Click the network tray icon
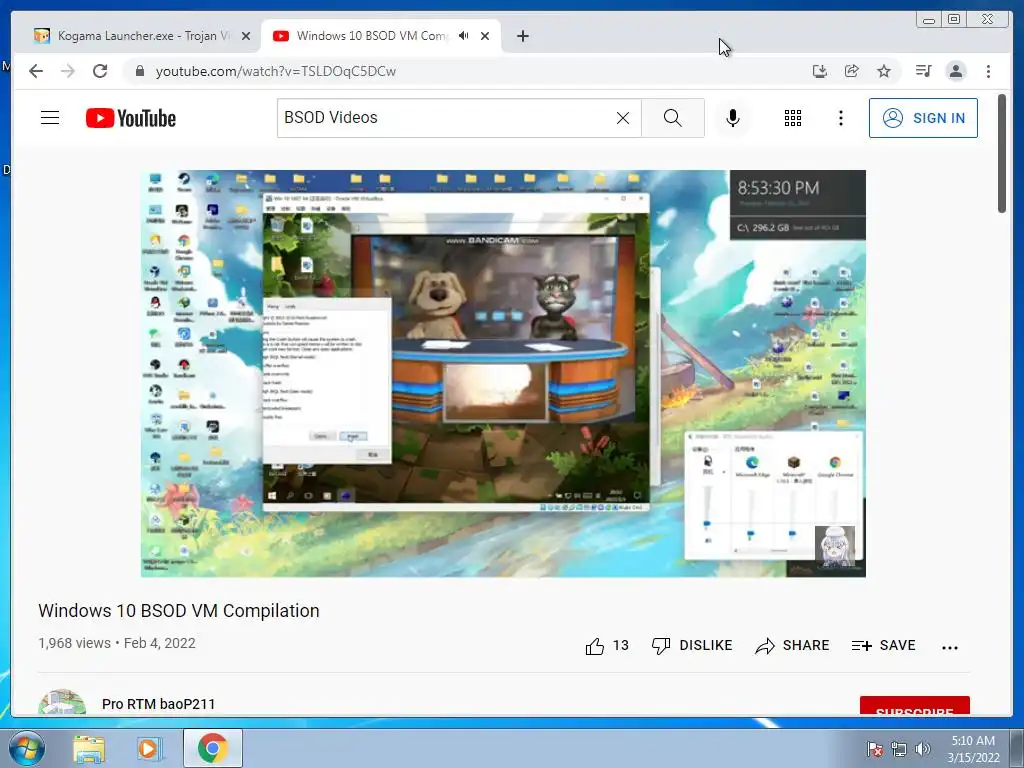Viewport: 1024px width, 768px height. pos(899,749)
